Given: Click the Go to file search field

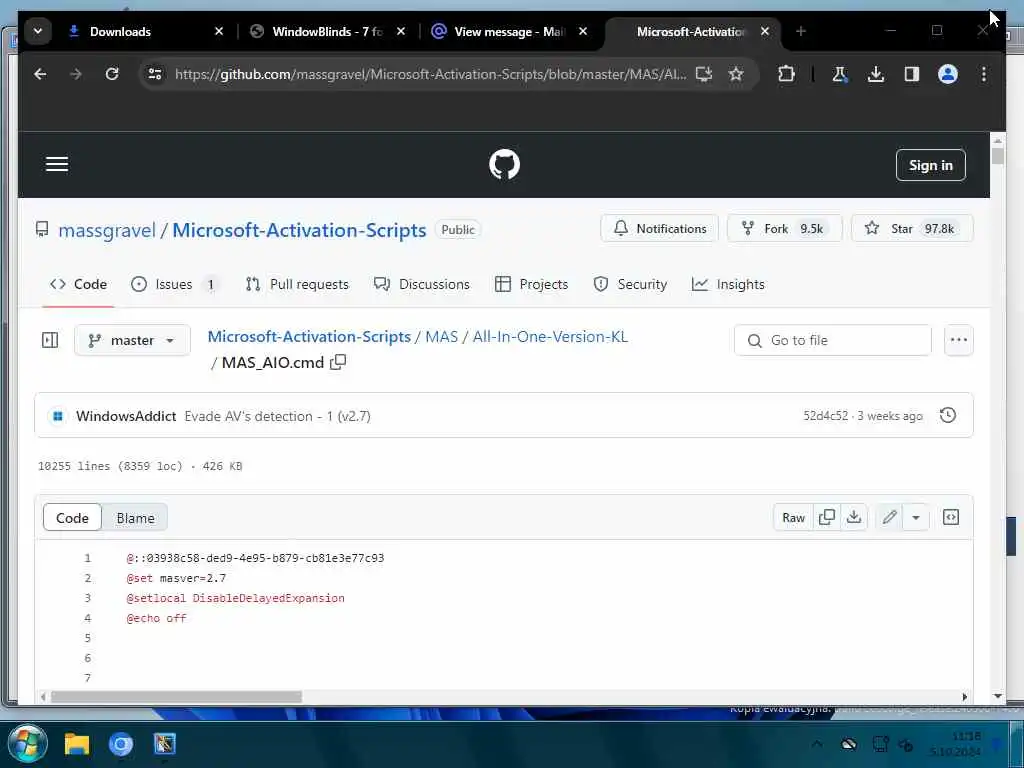Looking at the screenshot, I should click(x=833, y=340).
